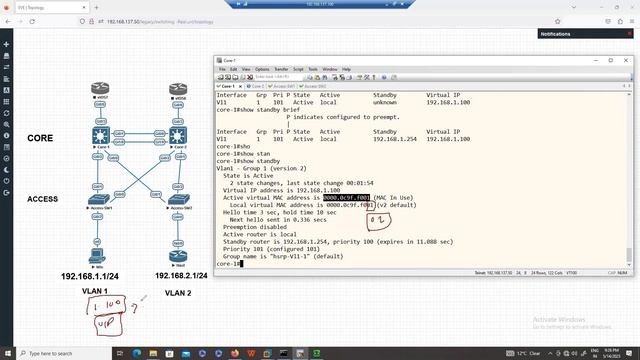
Task: Open the browser tab list dropdown
Action: click(x=573, y=7)
